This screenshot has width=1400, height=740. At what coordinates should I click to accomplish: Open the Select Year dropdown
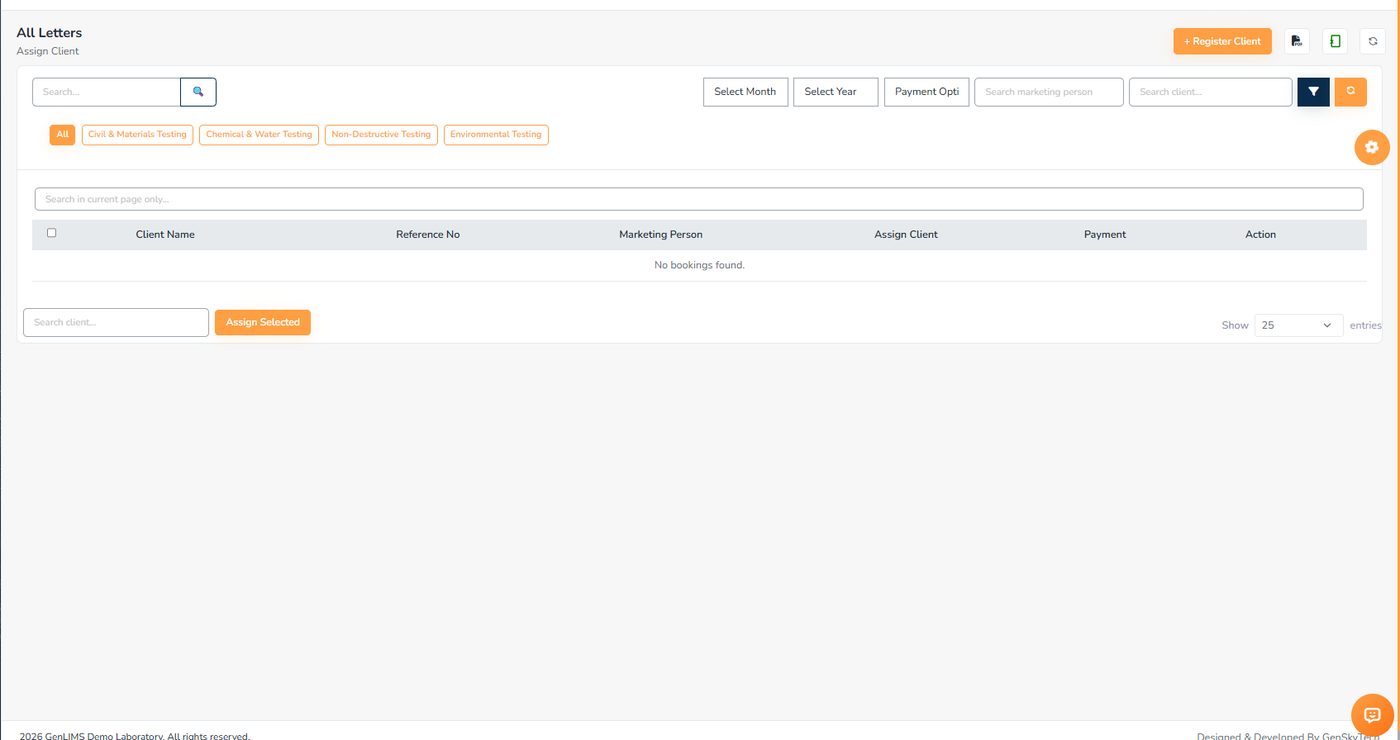pos(836,92)
